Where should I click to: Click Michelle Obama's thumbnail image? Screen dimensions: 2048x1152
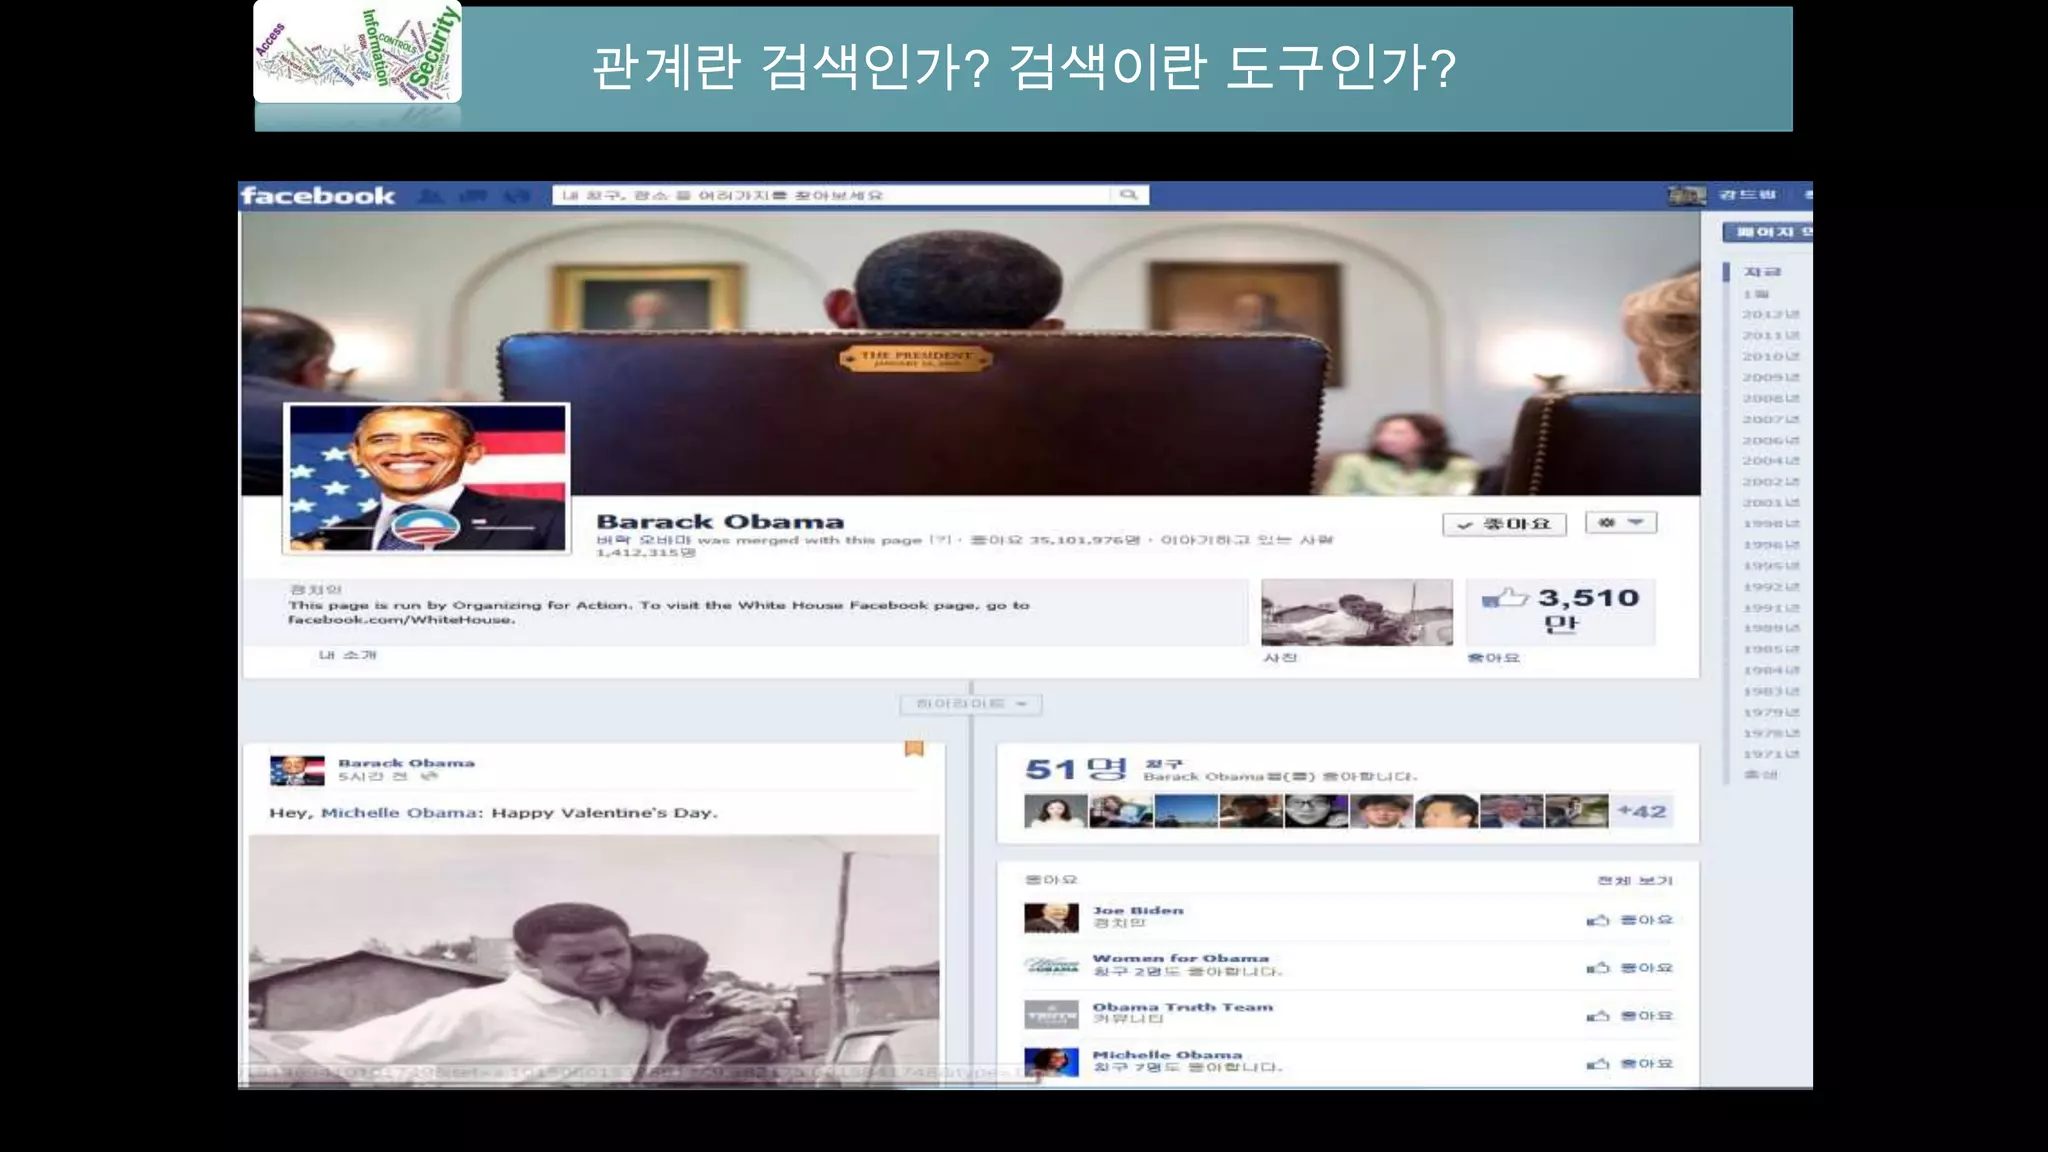(1051, 1062)
